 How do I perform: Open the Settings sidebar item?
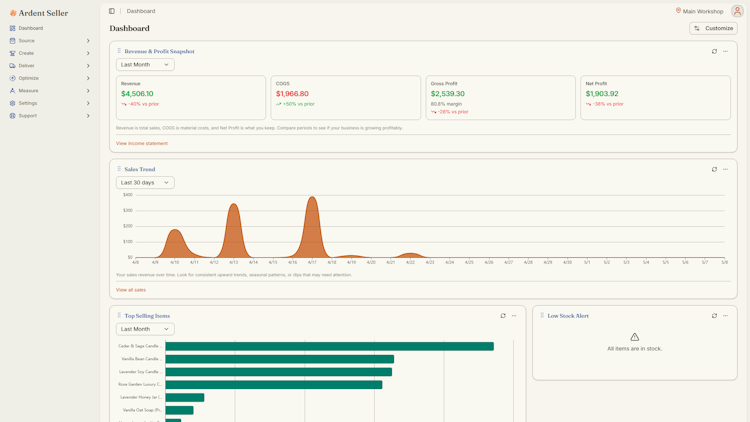tap(49, 103)
